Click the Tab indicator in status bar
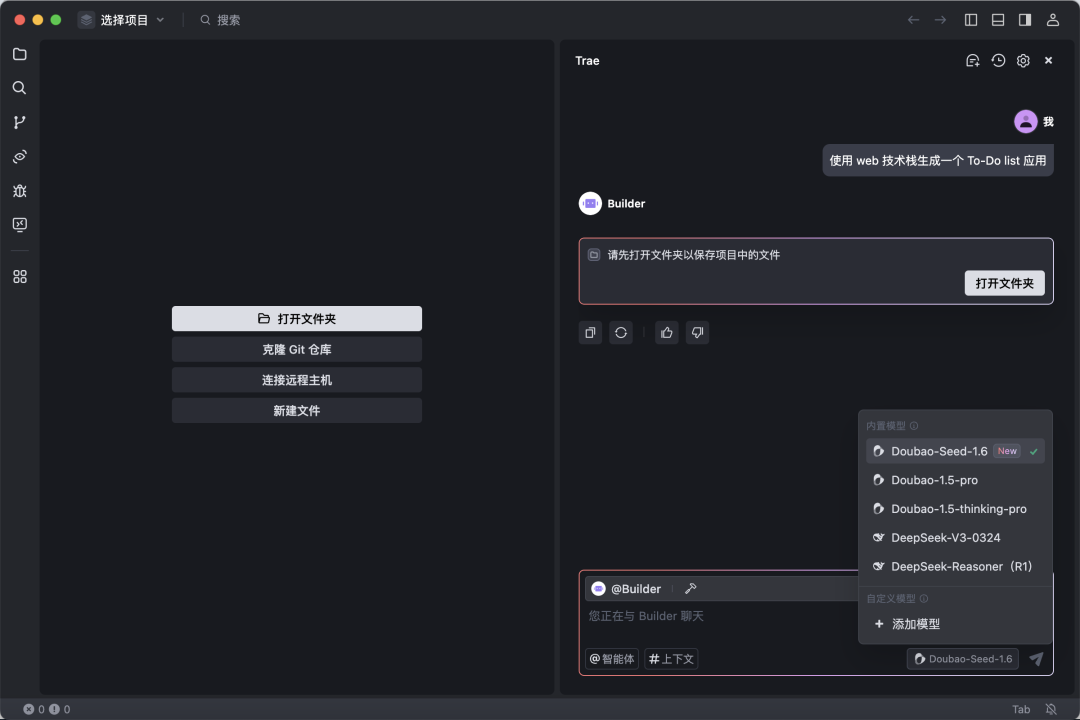The image size is (1080, 720). point(1021,709)
